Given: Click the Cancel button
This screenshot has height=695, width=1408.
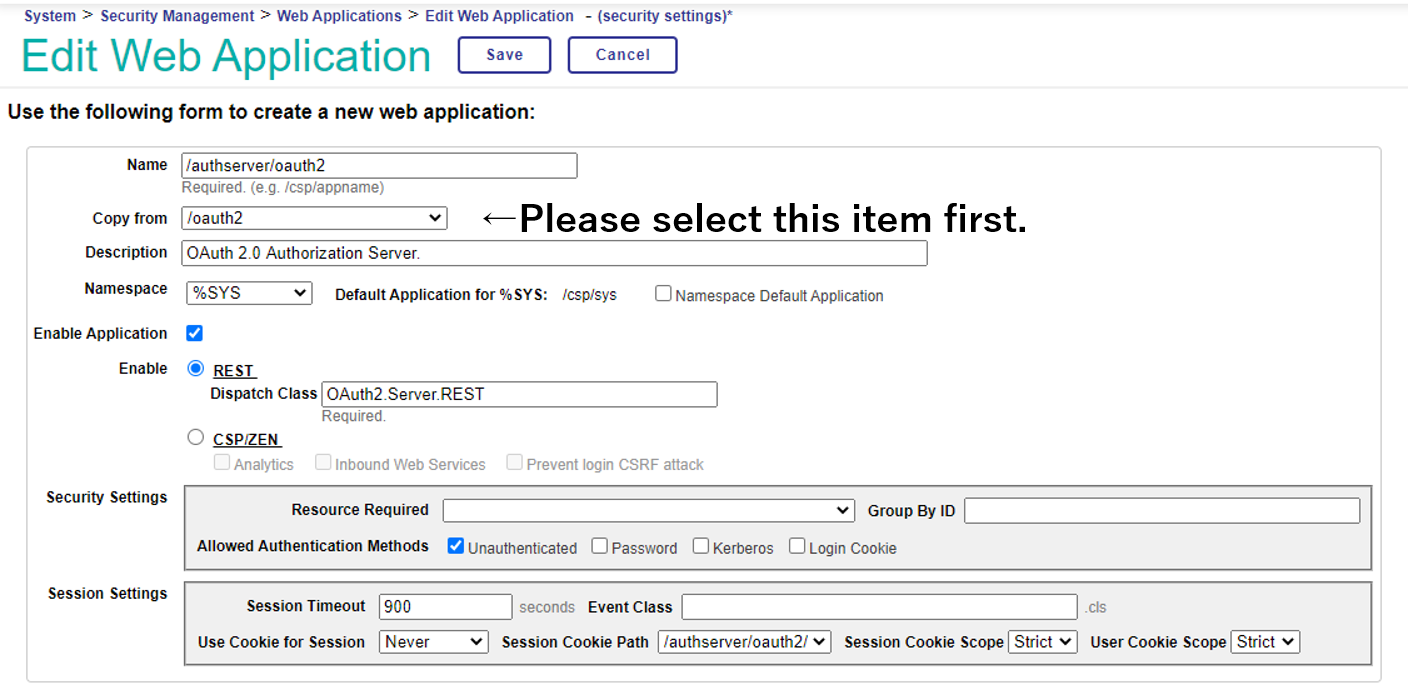Looking at the screenshot, I should [622, 55].
